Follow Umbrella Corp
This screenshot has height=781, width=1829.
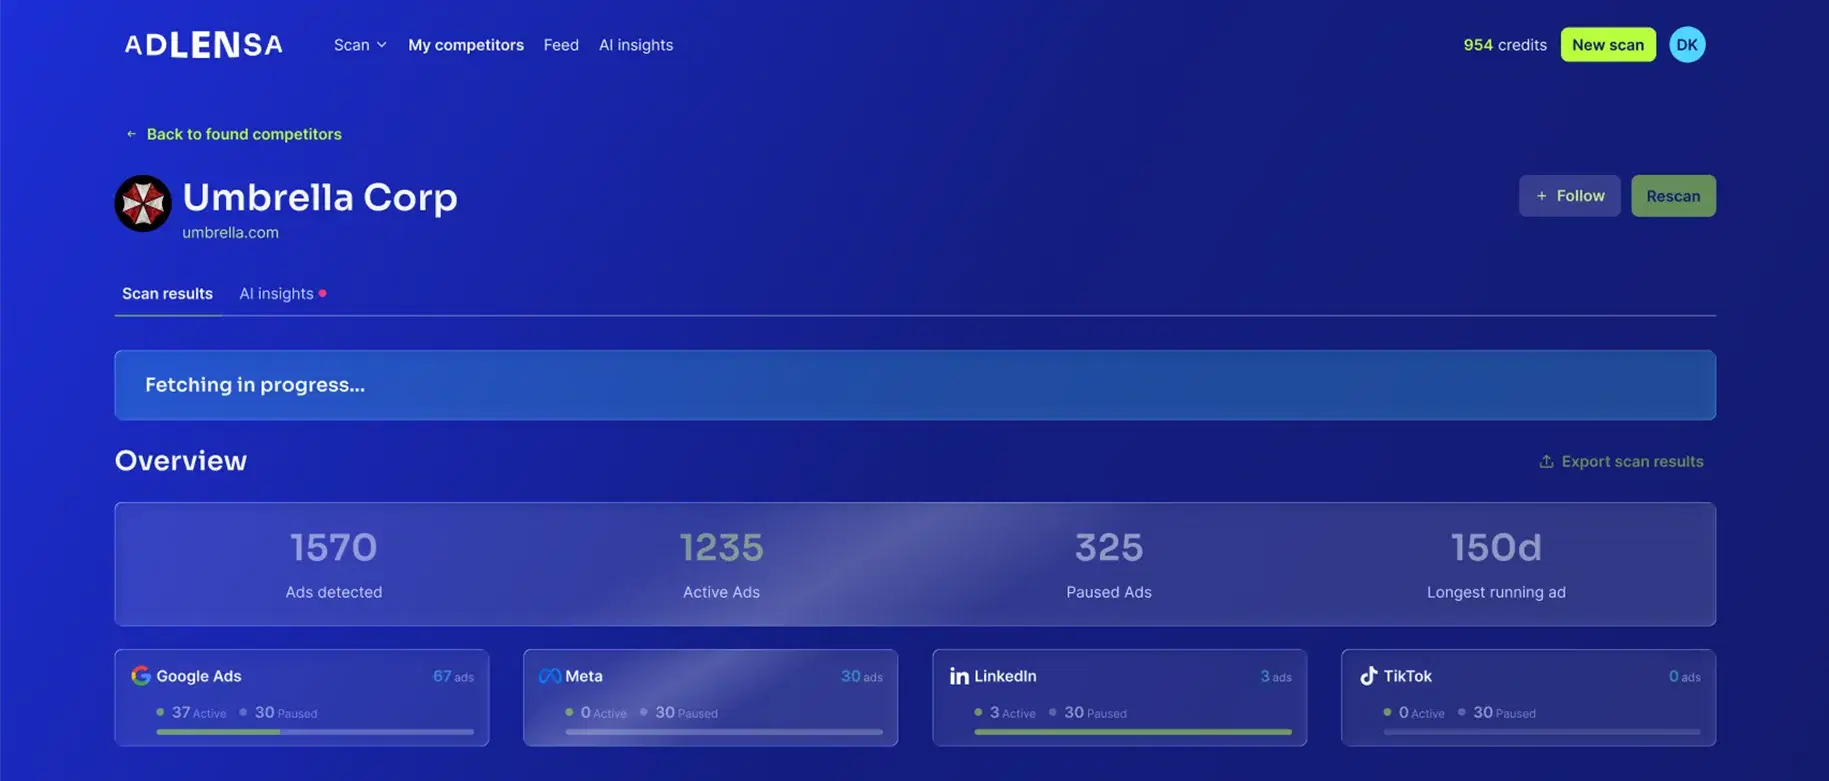pyautogui.click(x=1570, y=196)
